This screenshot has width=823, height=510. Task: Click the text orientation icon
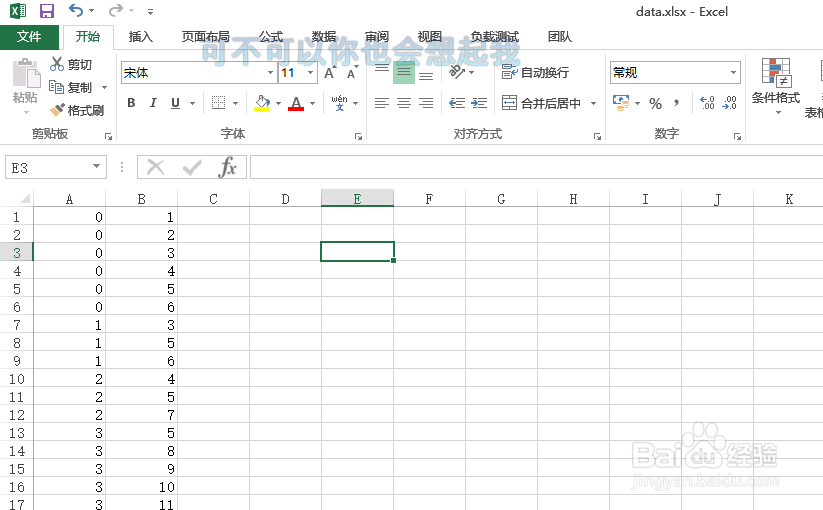(457, 72)
